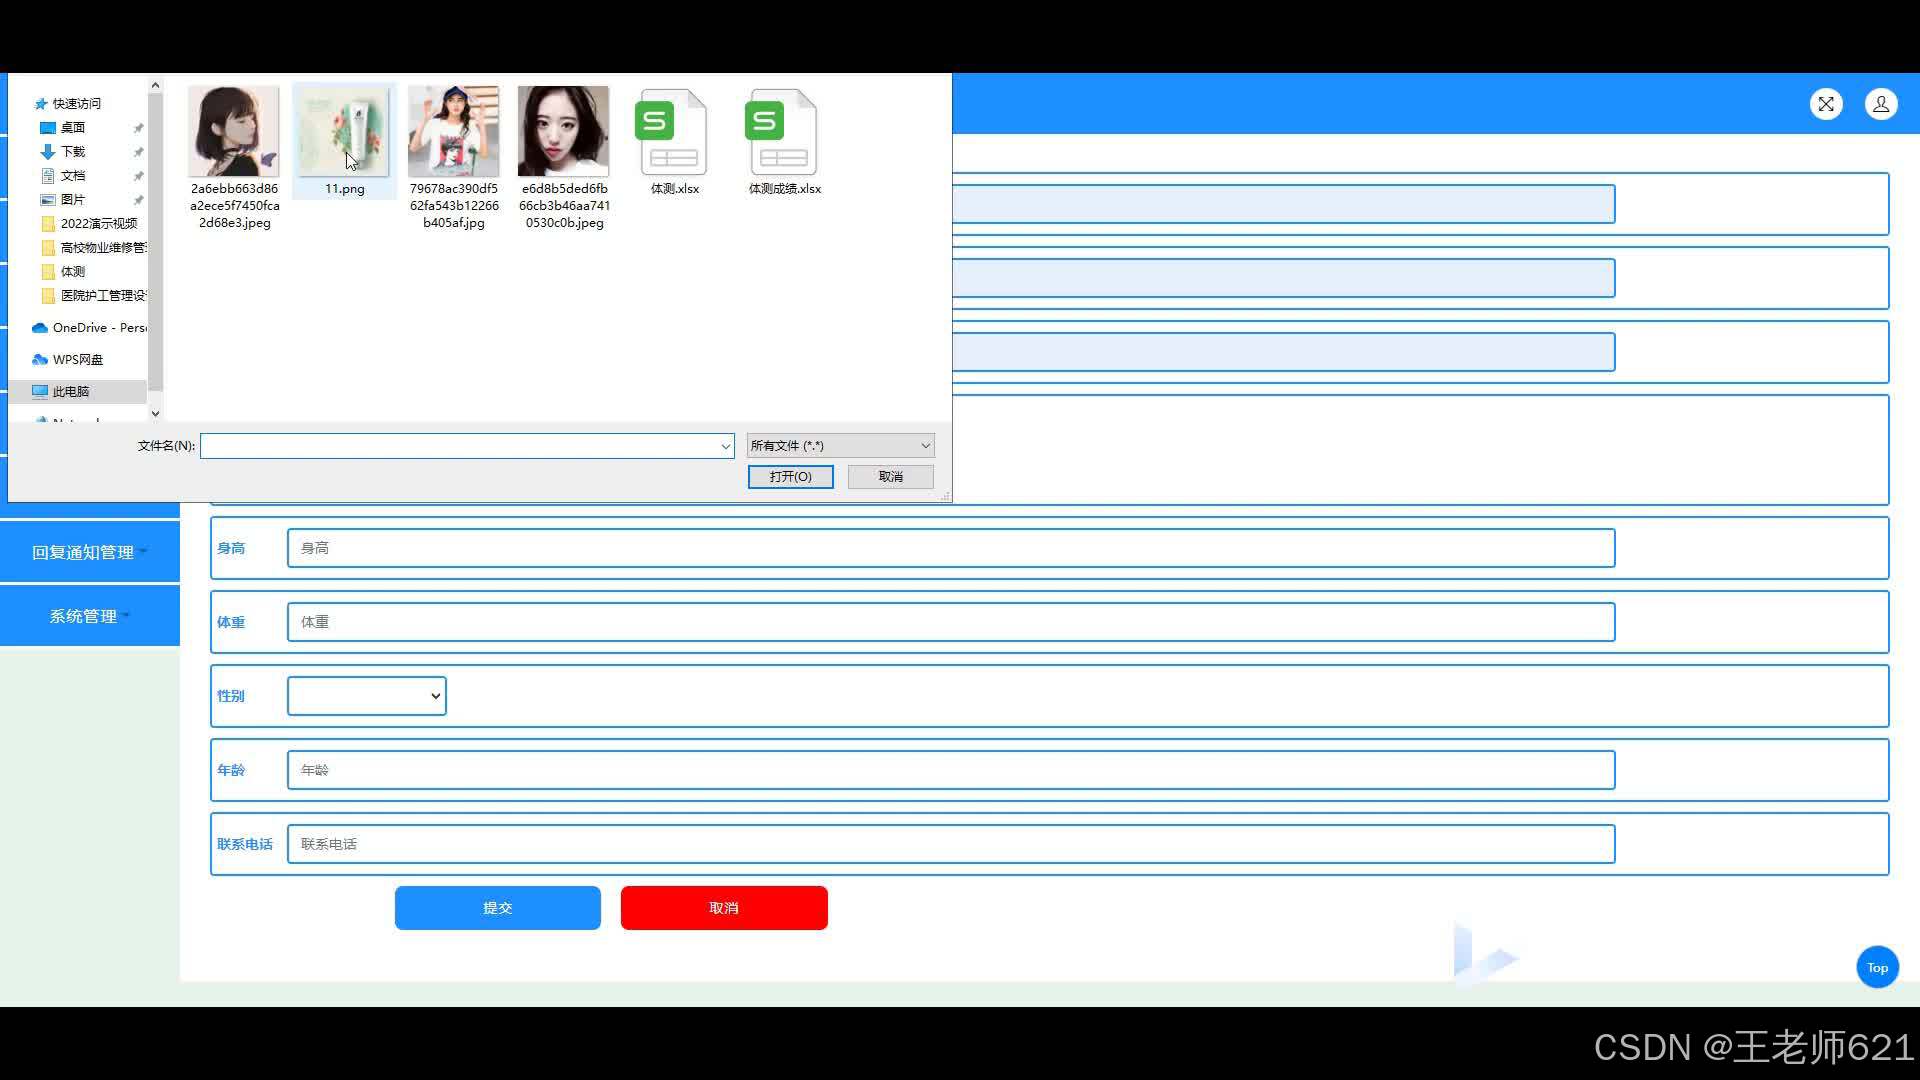The width and height of the screenshot is (1920, 1080).
Task: Open the 性别 gender select dropdown
Action: pyautogui.click(x=366, y=696)
